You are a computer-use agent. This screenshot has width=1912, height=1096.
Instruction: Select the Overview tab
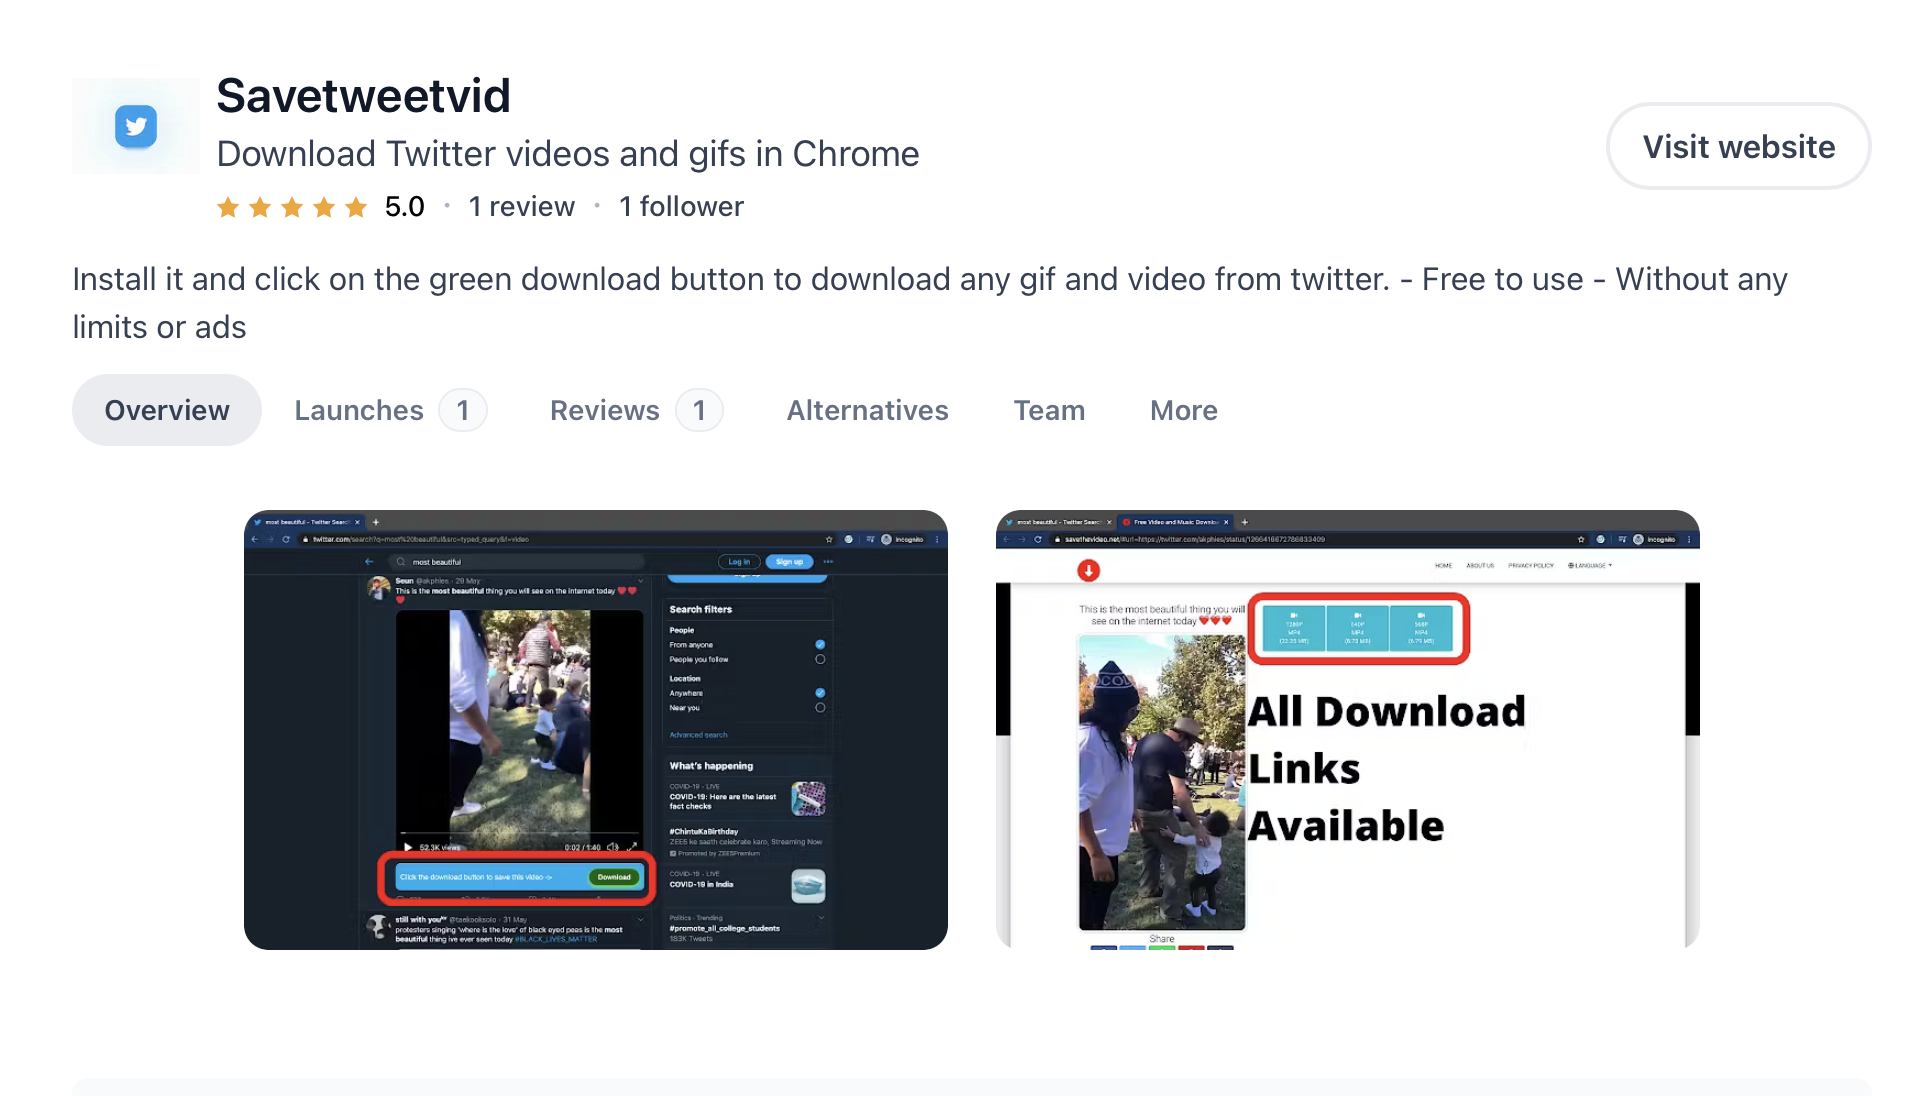tap(167, 410)
